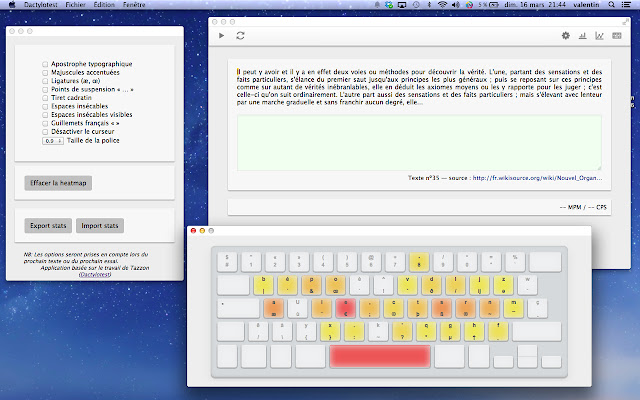The height and width of the screenshot is (400, 640).
Task: Open Notification Center list icon
Action: coord(625,4)
